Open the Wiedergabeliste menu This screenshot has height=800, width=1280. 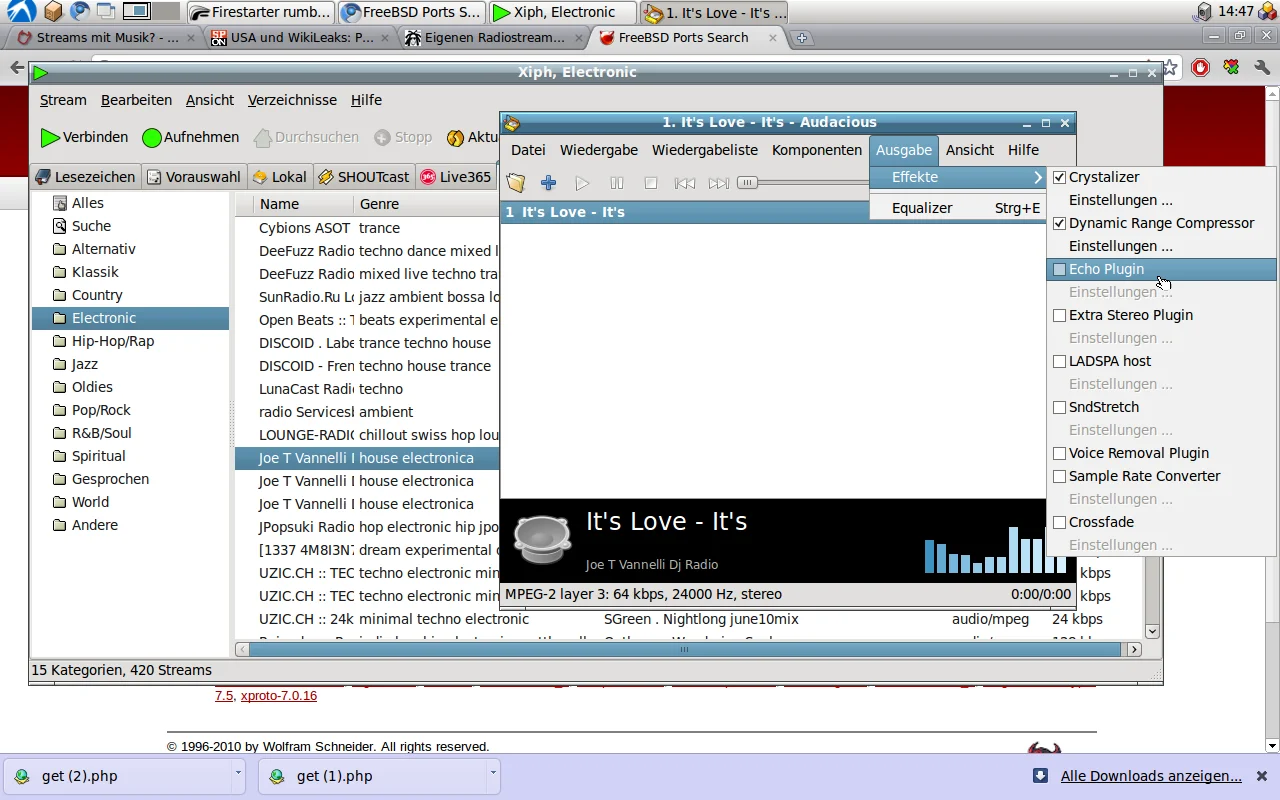(x=705, y=150)
